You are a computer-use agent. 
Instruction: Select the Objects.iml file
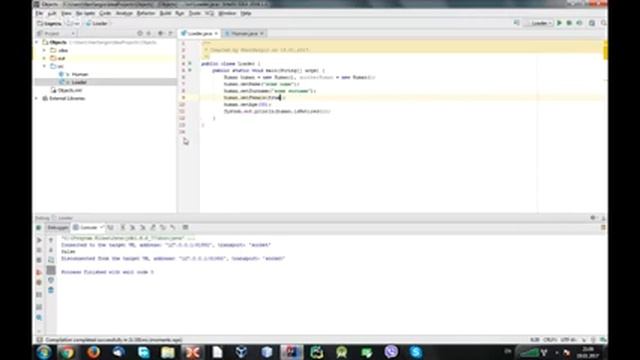click(x=67, y=90)
